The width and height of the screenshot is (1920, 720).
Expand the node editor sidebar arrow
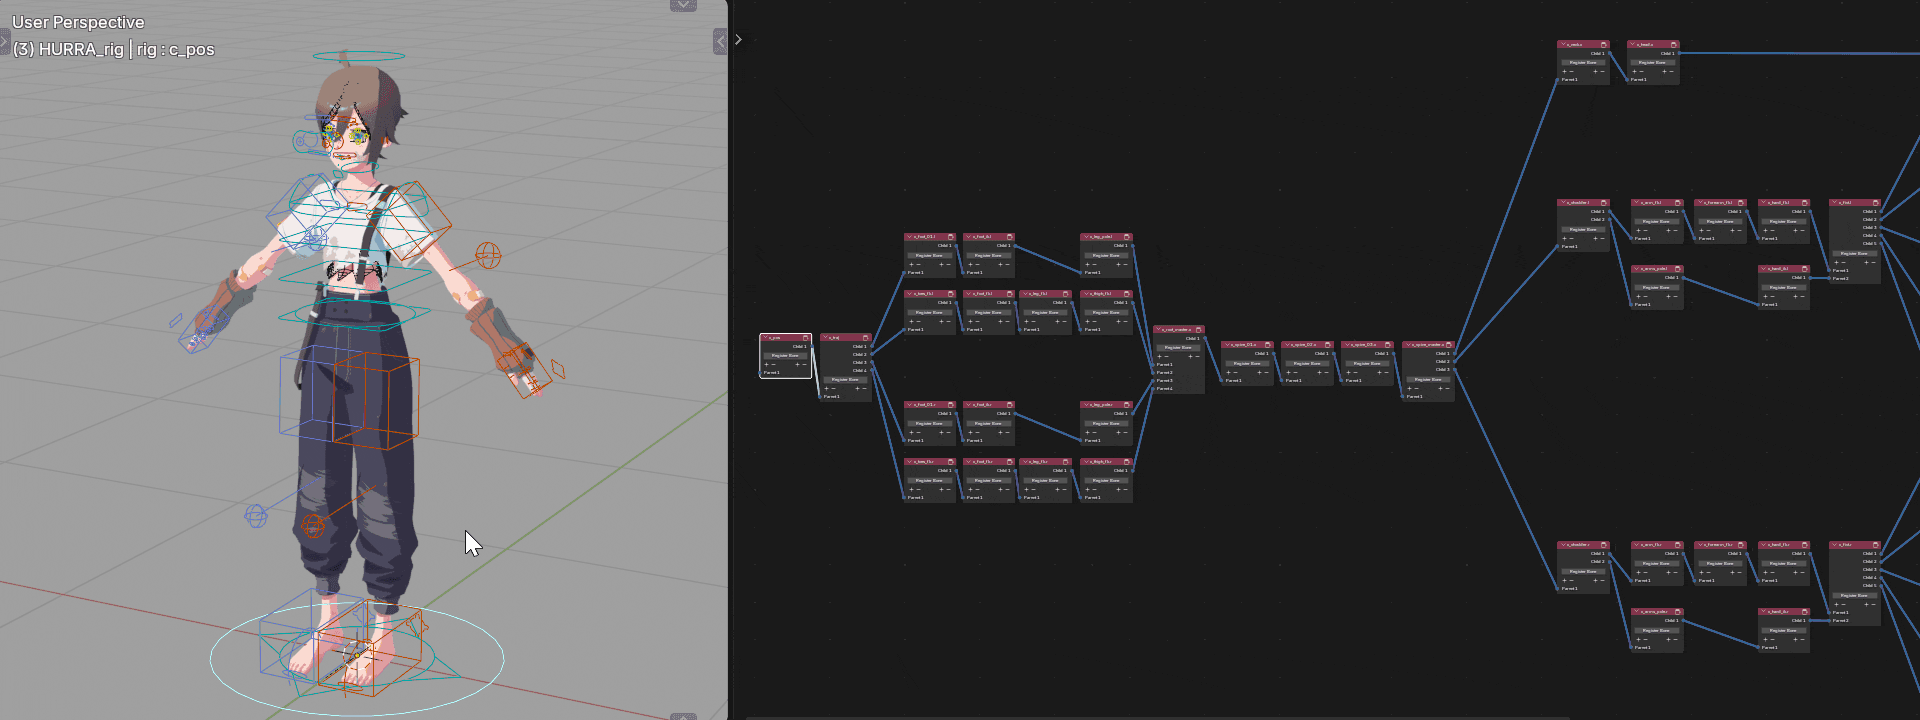(738, 40)
